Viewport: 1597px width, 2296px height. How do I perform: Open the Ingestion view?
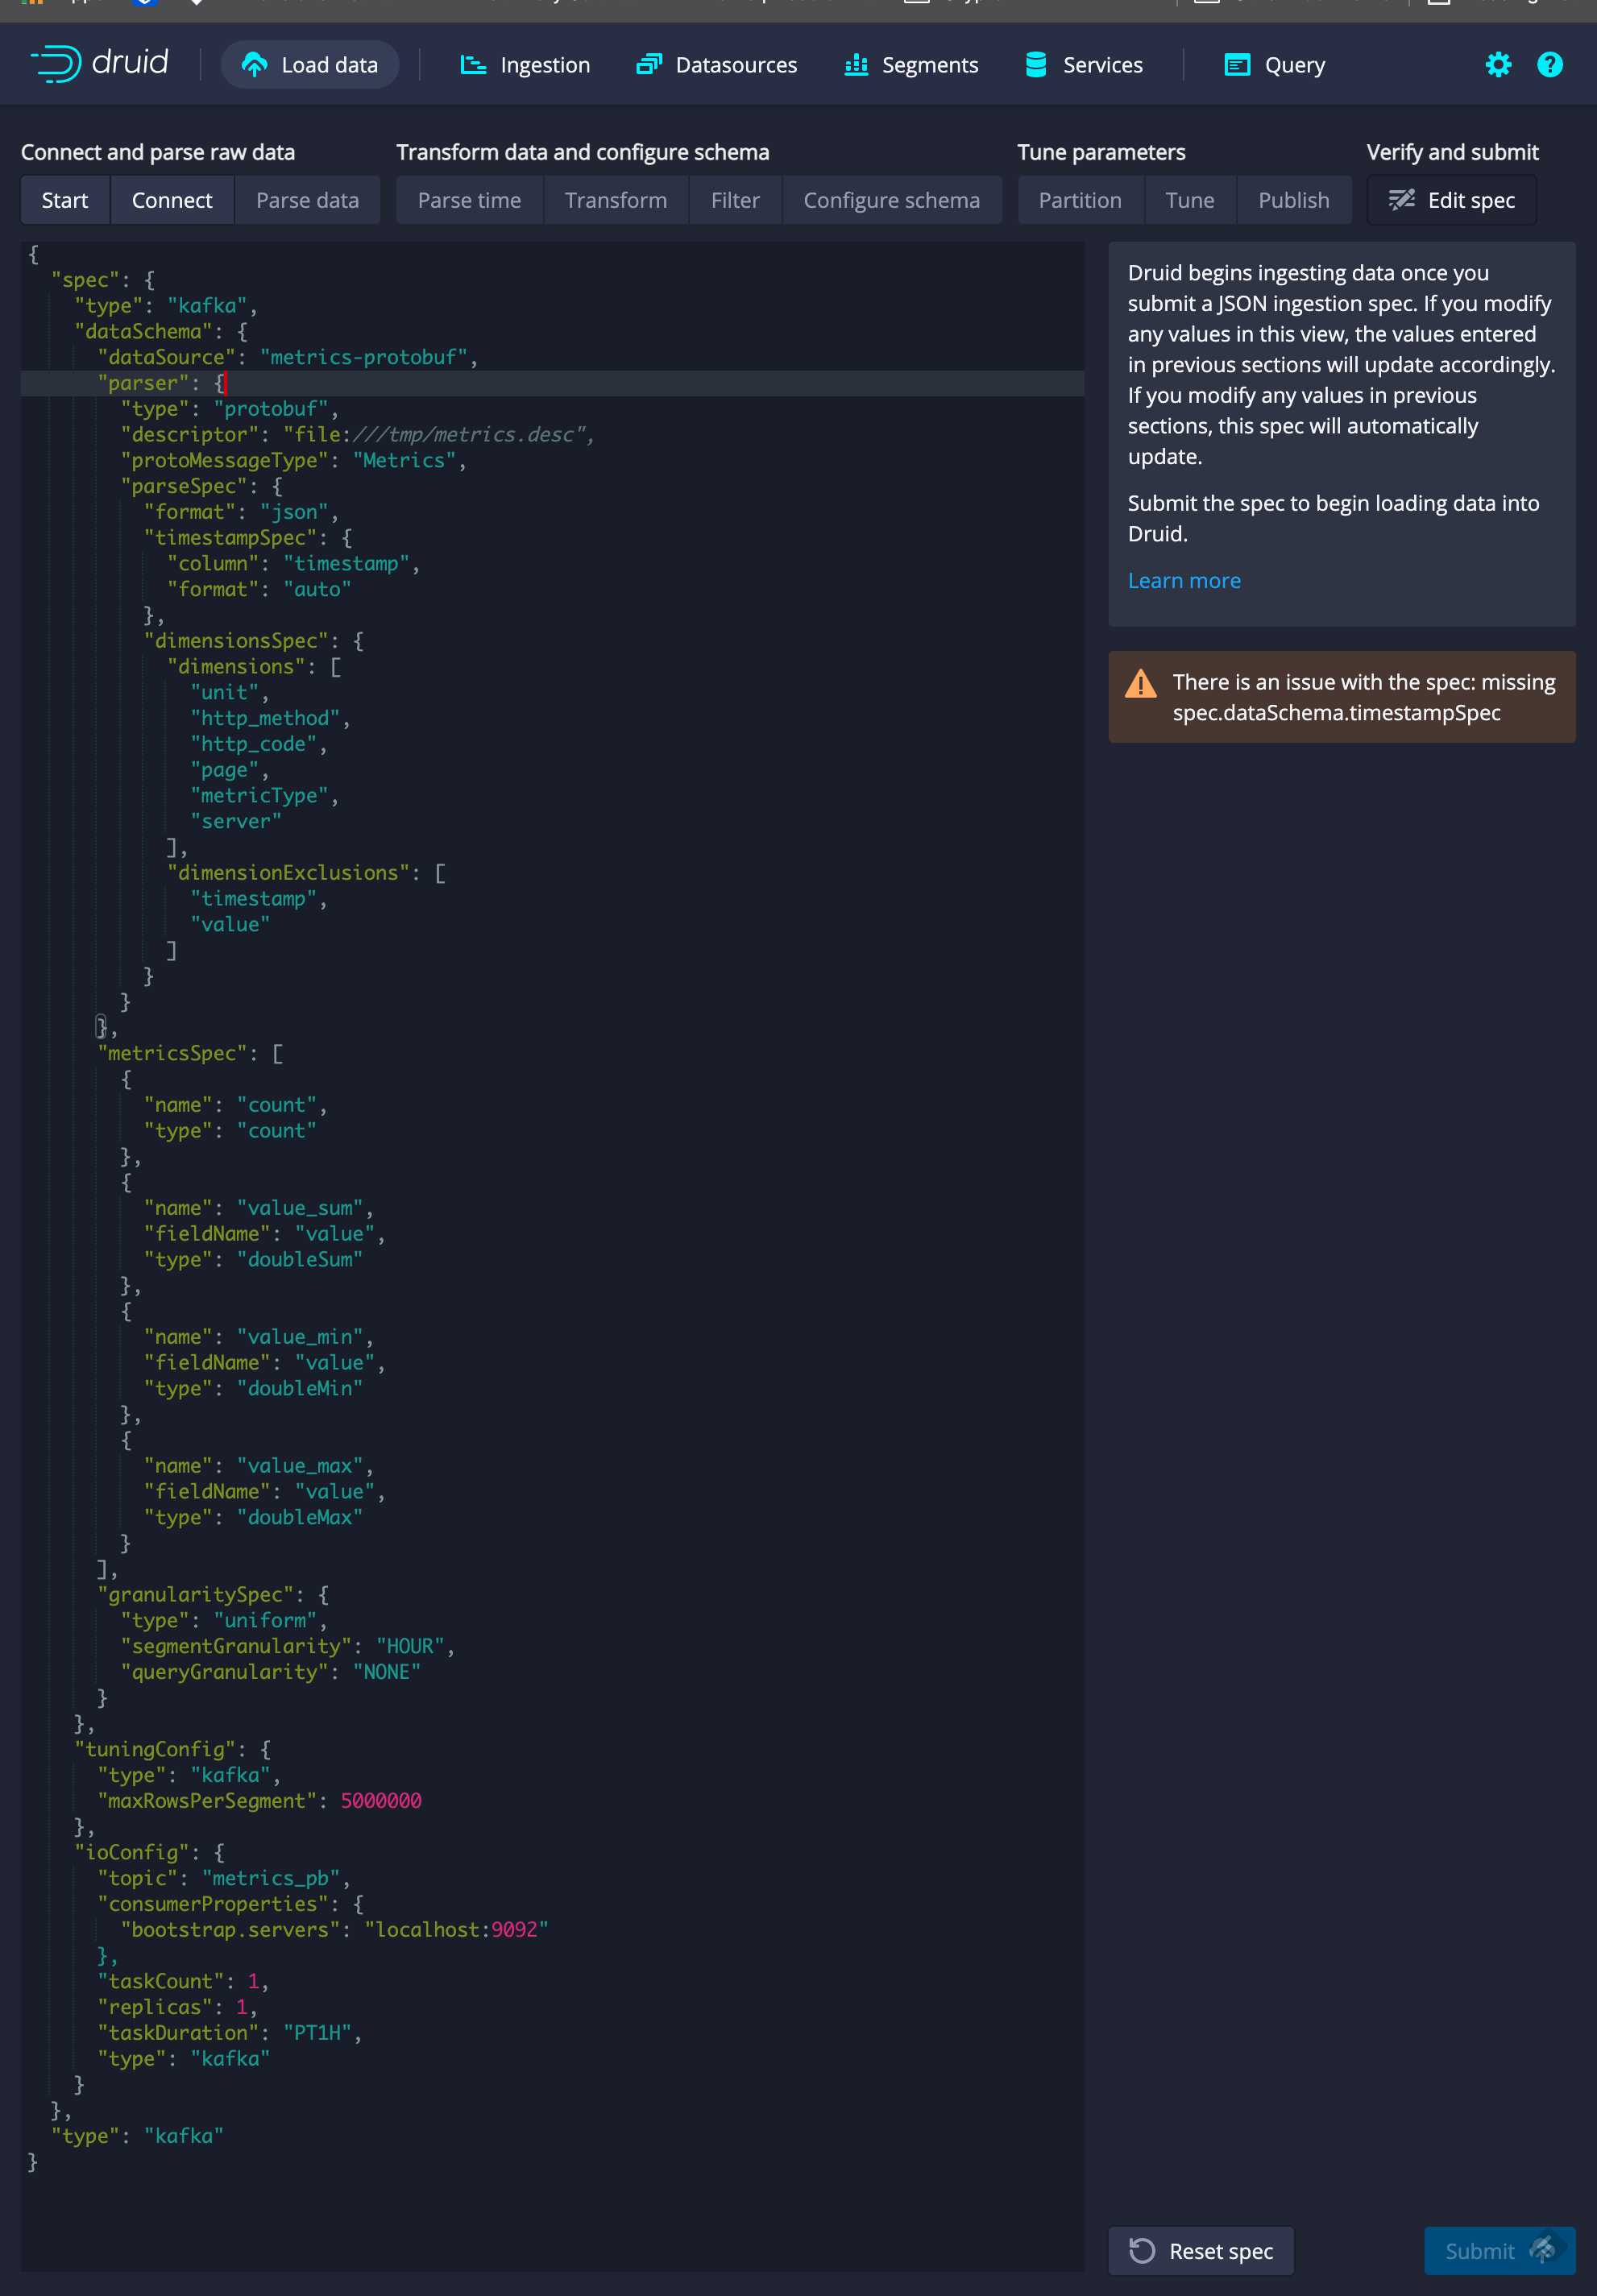[x=525, y=65]
